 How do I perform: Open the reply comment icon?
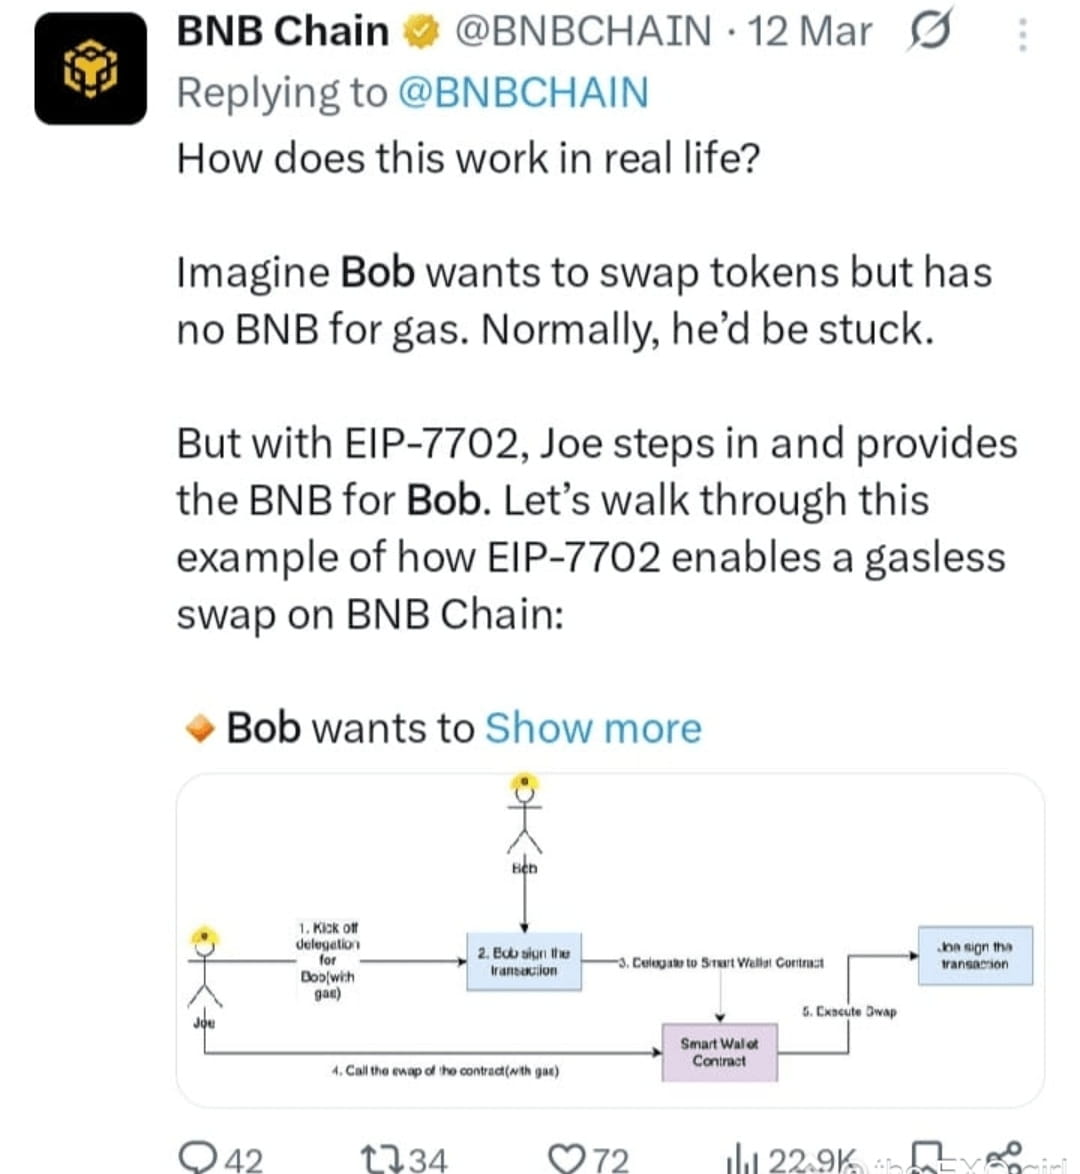tap(201, 1157)
